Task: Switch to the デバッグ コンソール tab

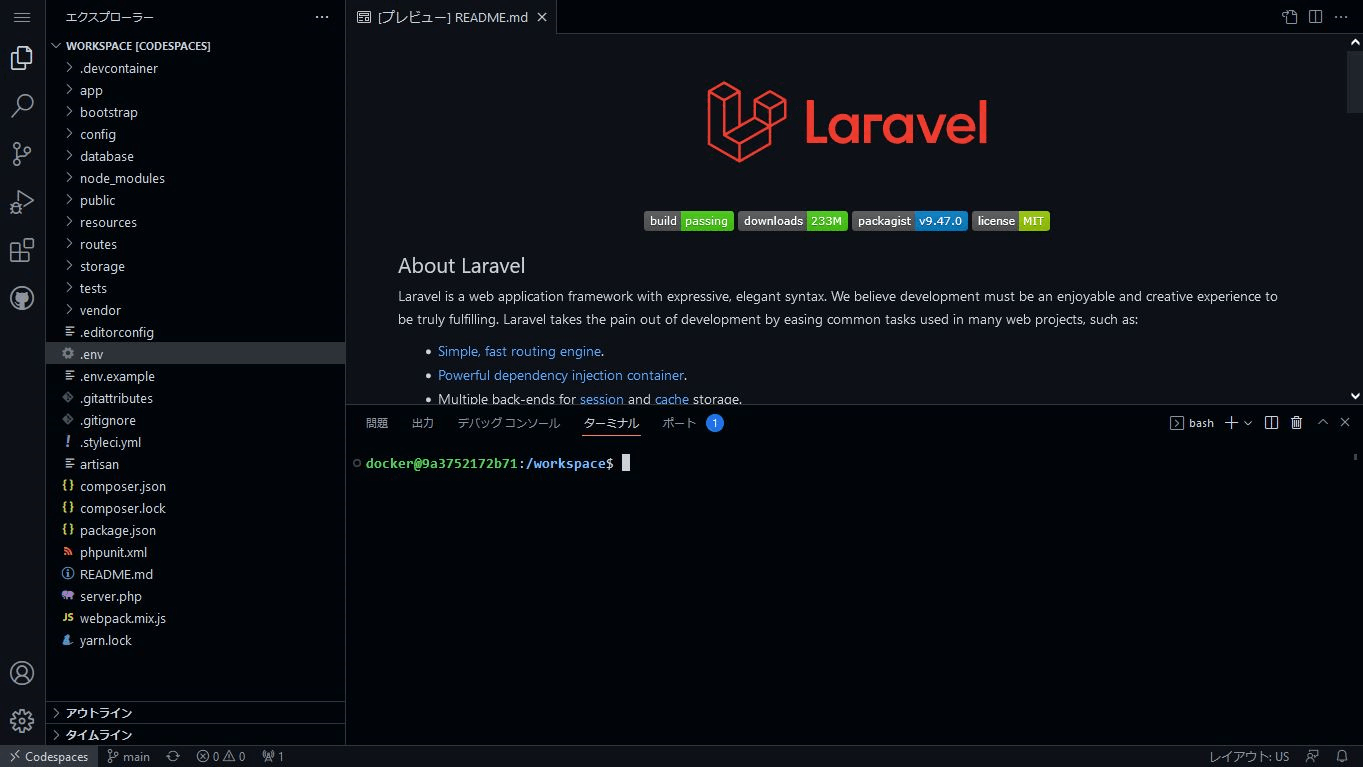Action: pyautogui.click(x=509, y=423)
